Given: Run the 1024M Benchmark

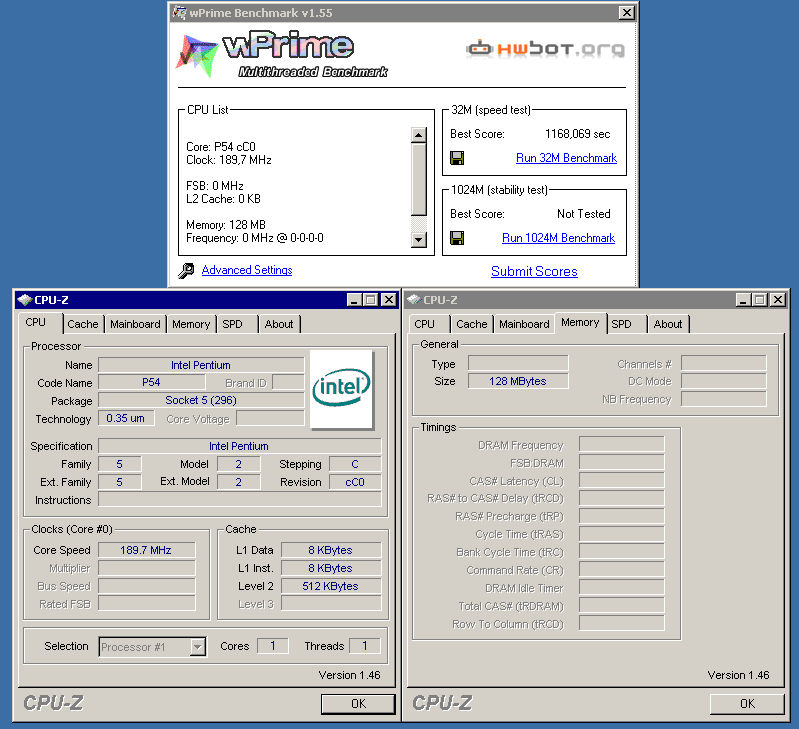Looking at the screenshot, I should point(558,238).
